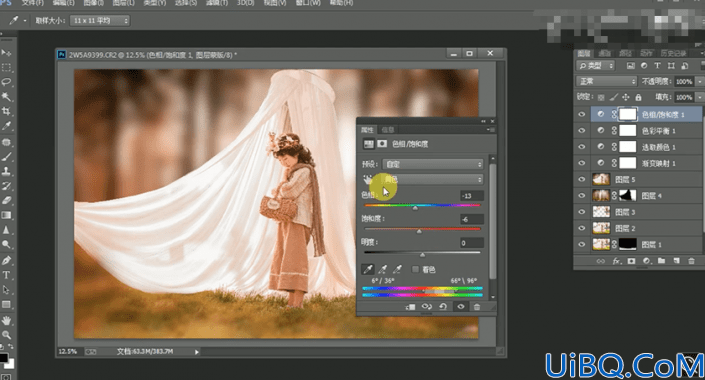Select the Clone Stamp tool

click(x=6, y=171)
